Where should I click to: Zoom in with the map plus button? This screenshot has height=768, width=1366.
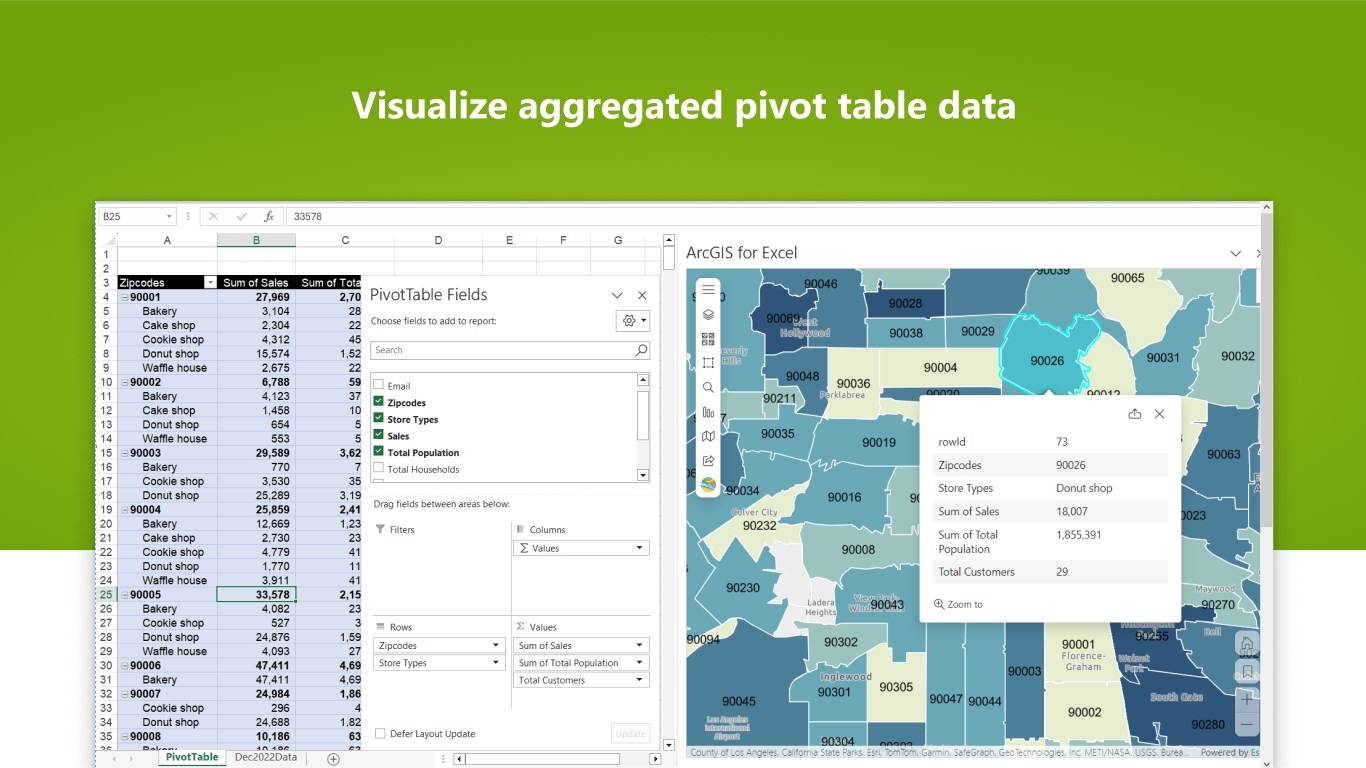coord(1247,698)
